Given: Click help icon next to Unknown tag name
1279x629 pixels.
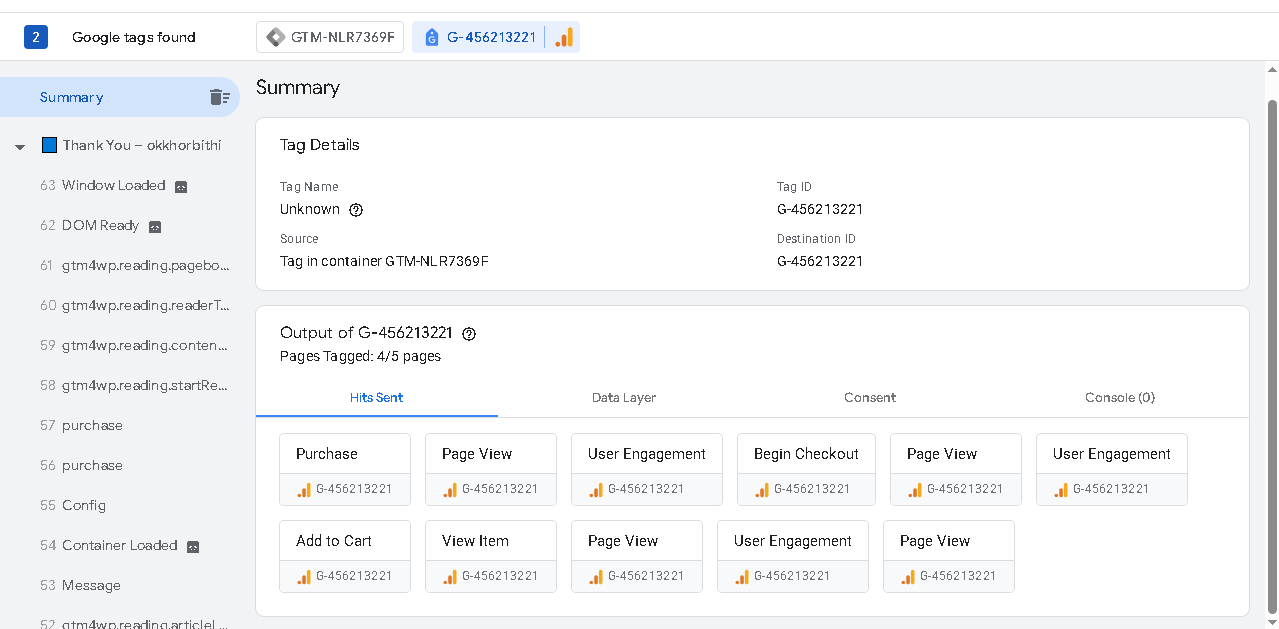Looking at the screenshot, I should click(x=356, y=210).
